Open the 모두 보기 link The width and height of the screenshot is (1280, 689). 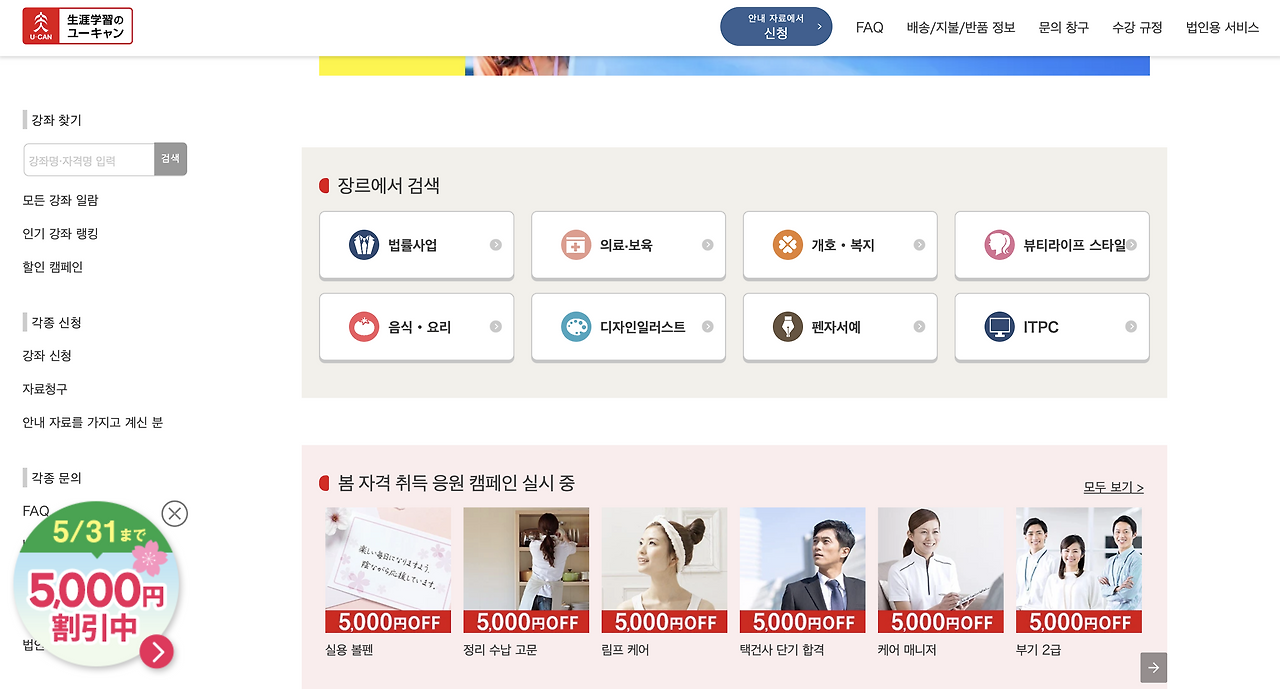coord(1114,487)
